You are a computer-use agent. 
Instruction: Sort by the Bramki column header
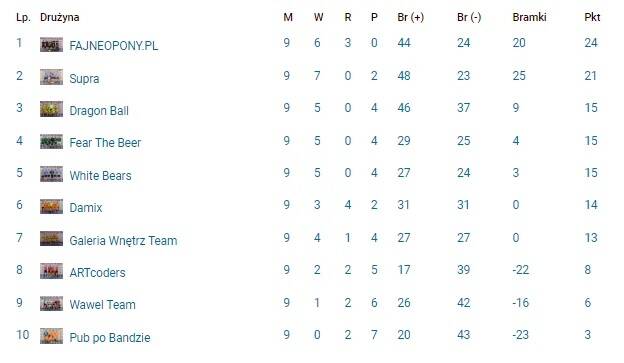click(529, 17)
